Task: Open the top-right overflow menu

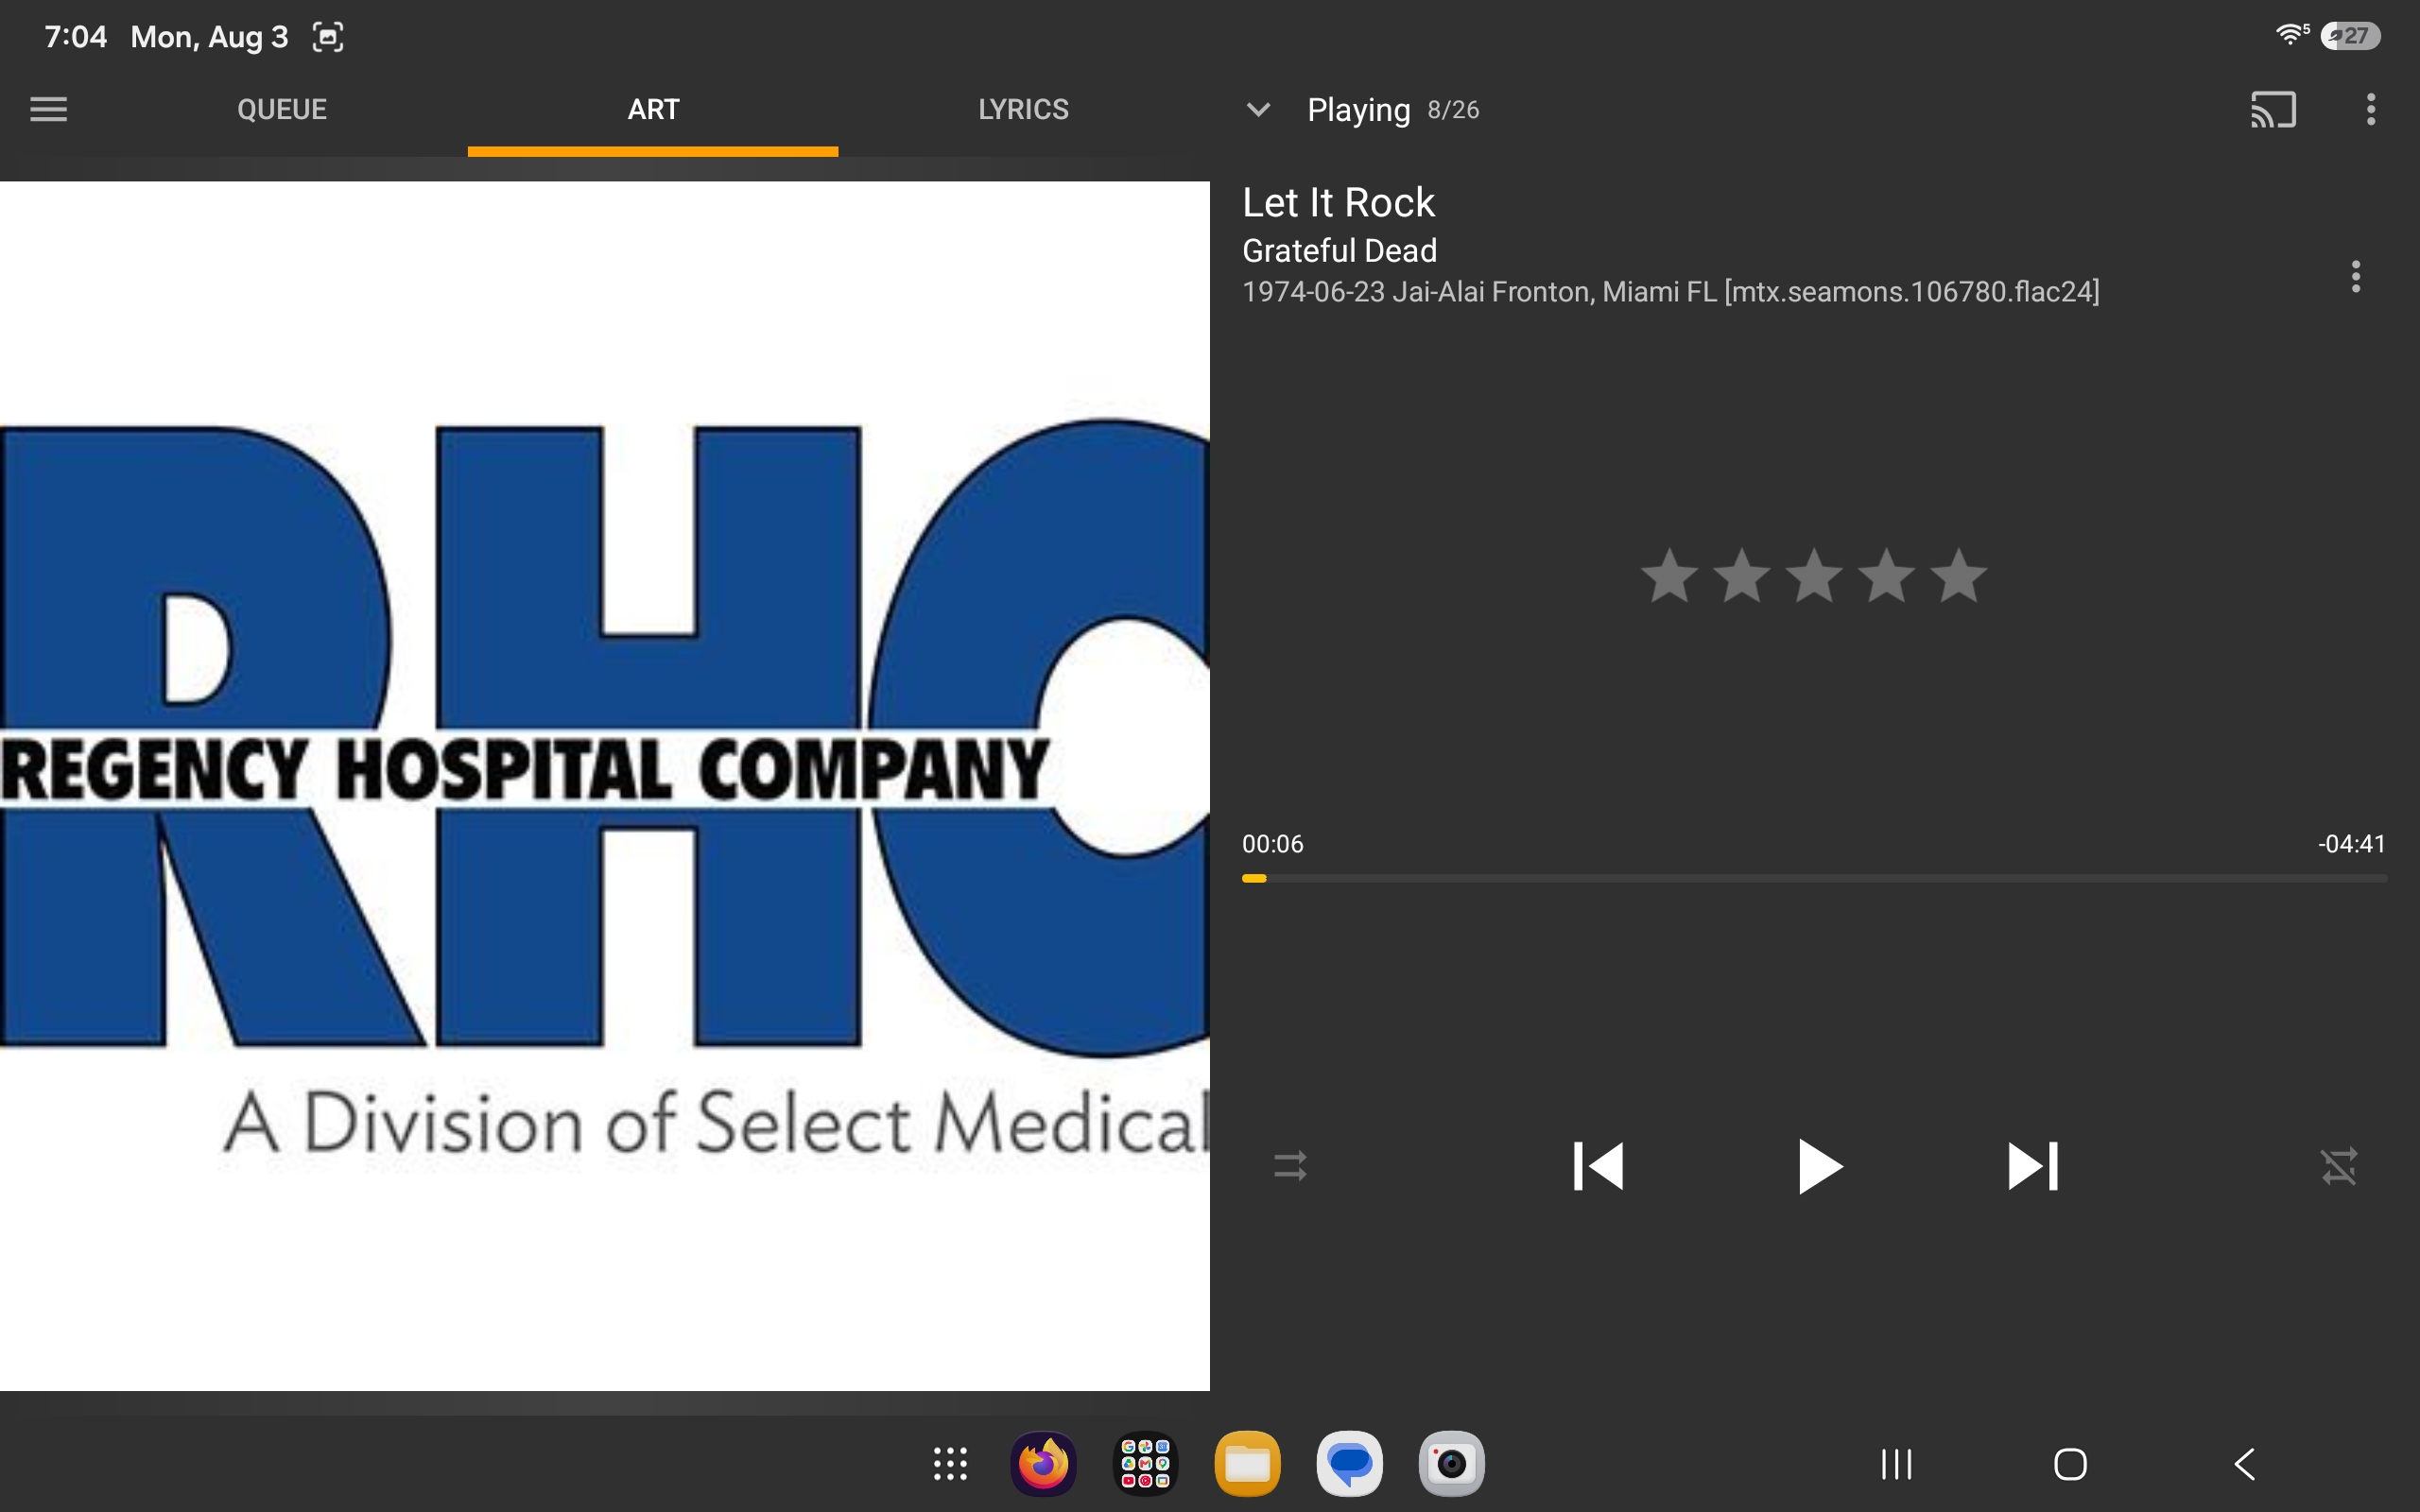Action: [x=2370, y=109]
